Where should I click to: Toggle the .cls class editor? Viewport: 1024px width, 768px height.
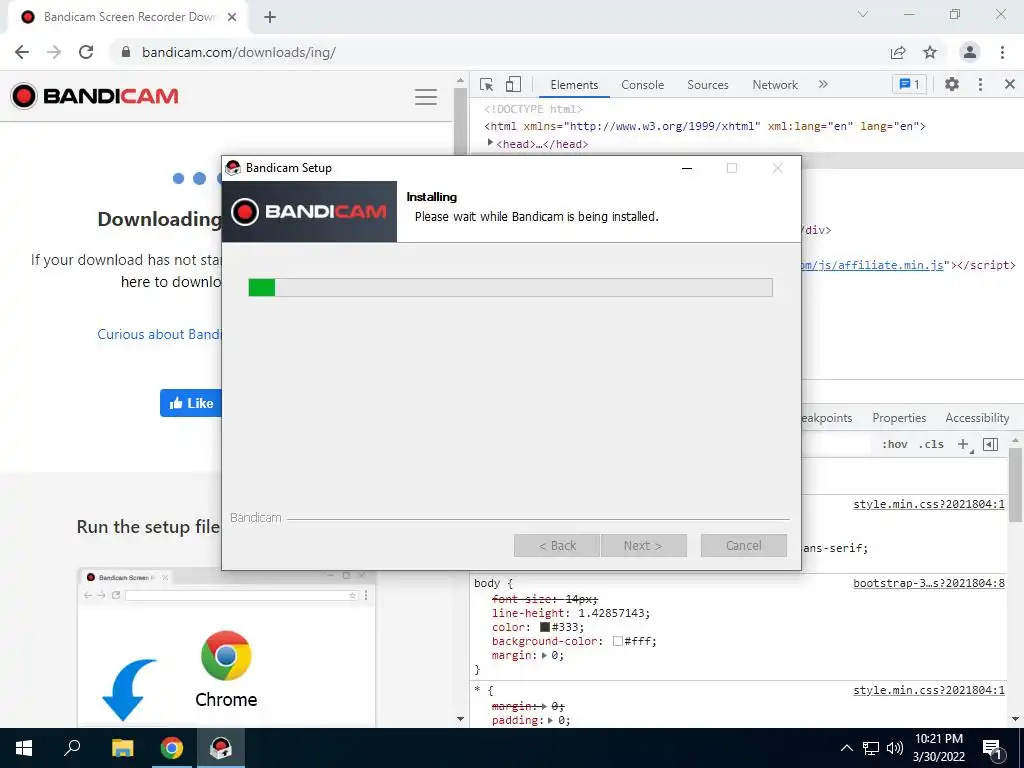(931, 444)
